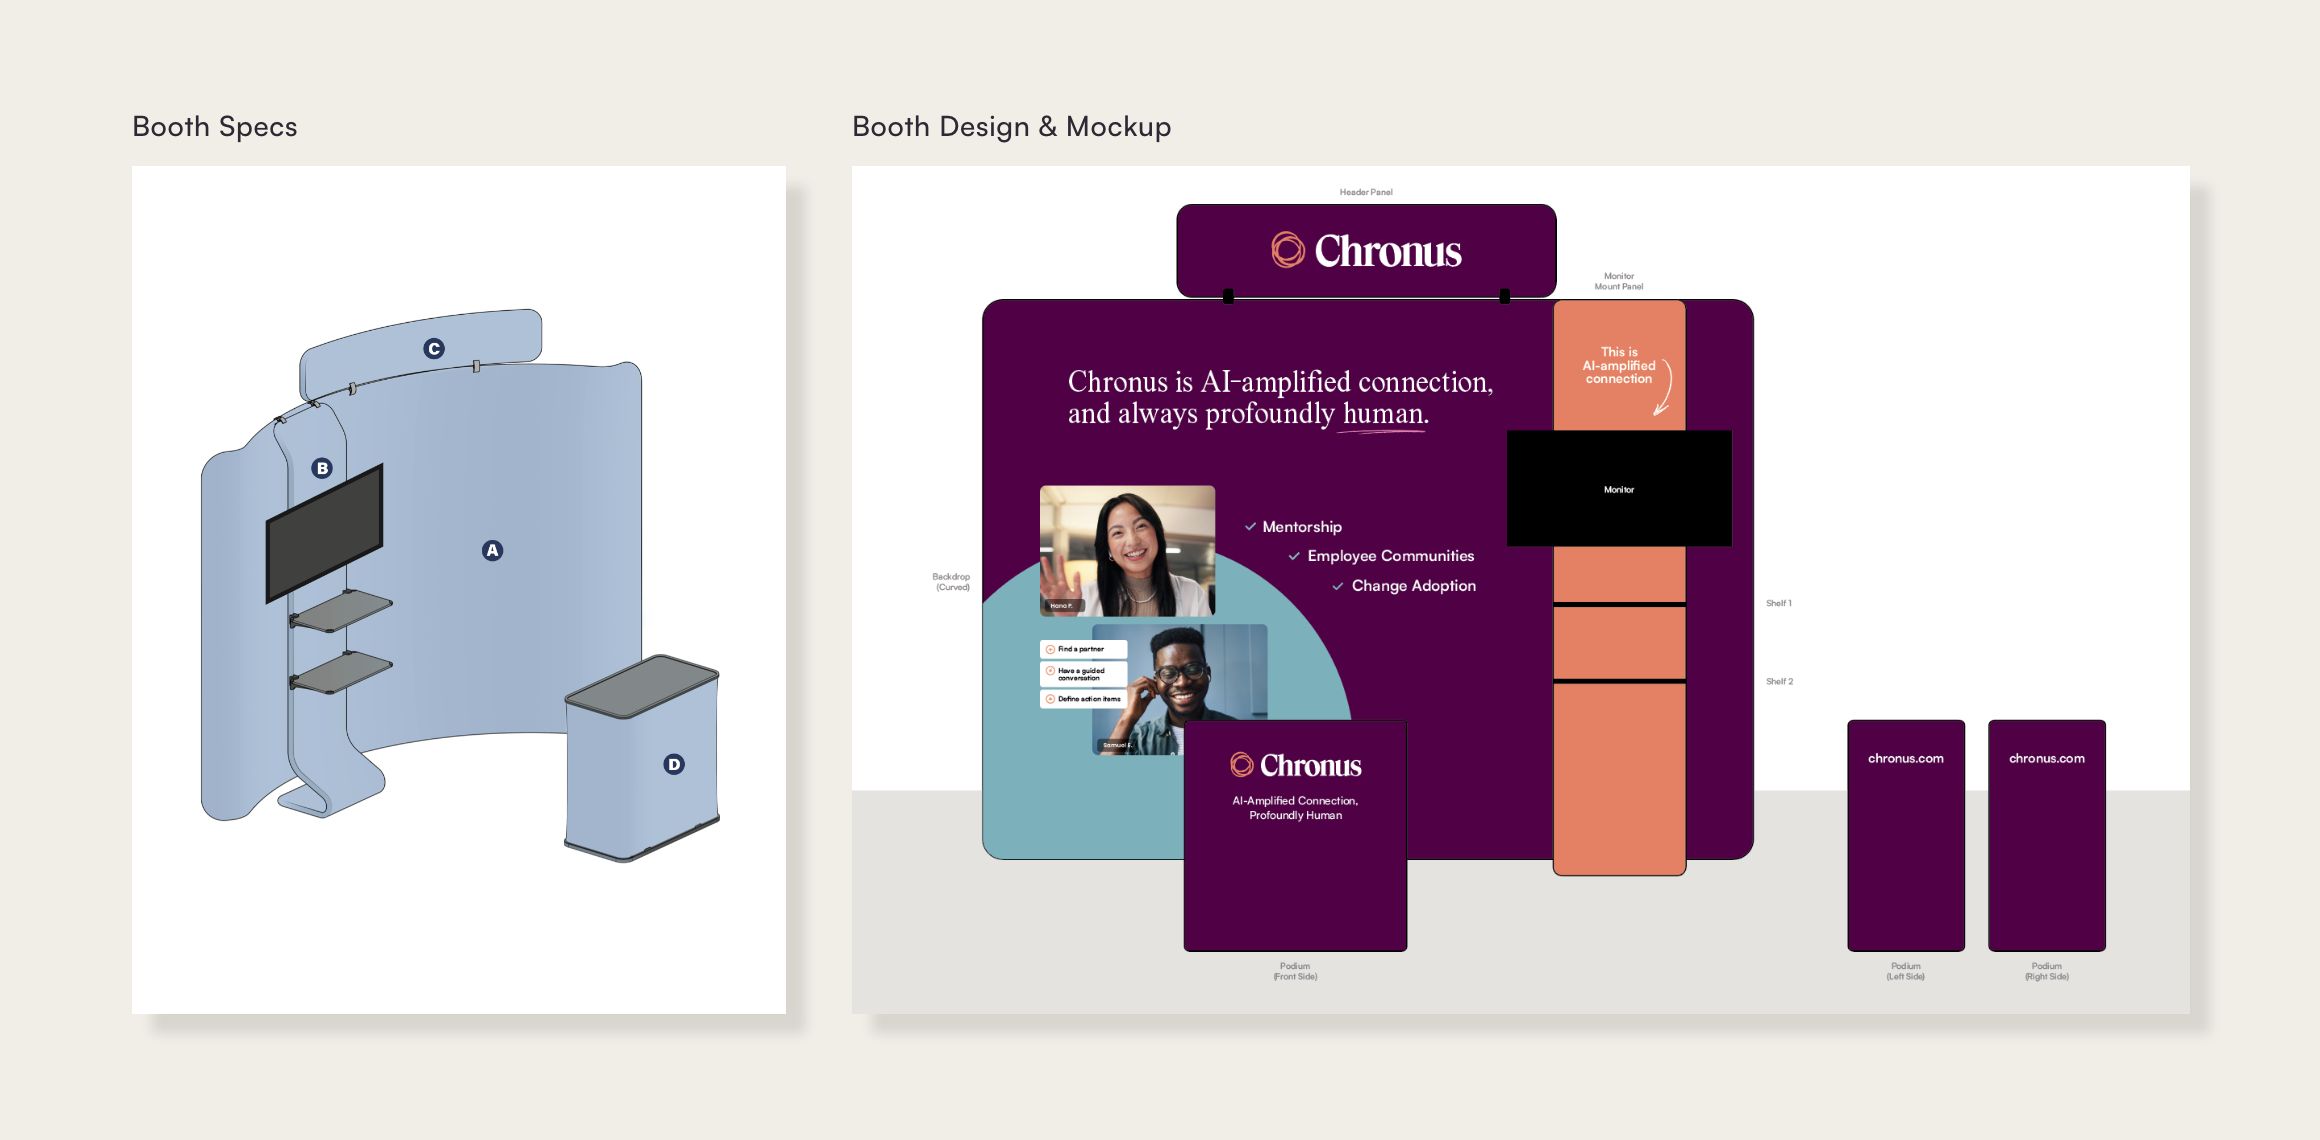Image resolution: width=2320 pixels, height=1140 pixels.
Task: Click the Podium (Front Side) label
Action: [1295, 971]
